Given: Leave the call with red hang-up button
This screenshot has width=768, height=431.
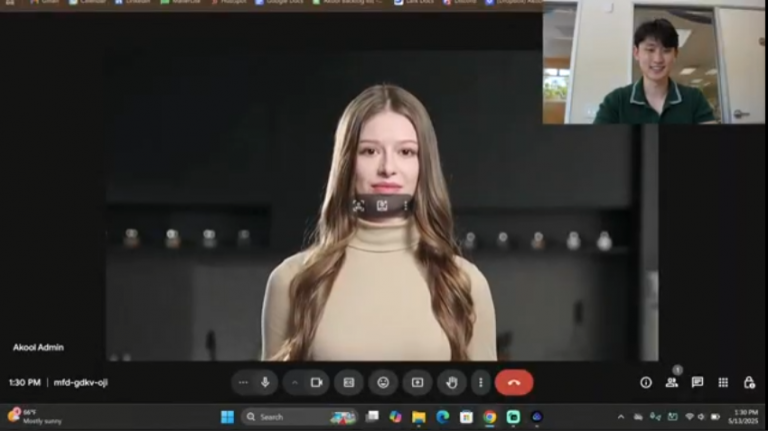Looking at the screenshot, I should 514,382.
